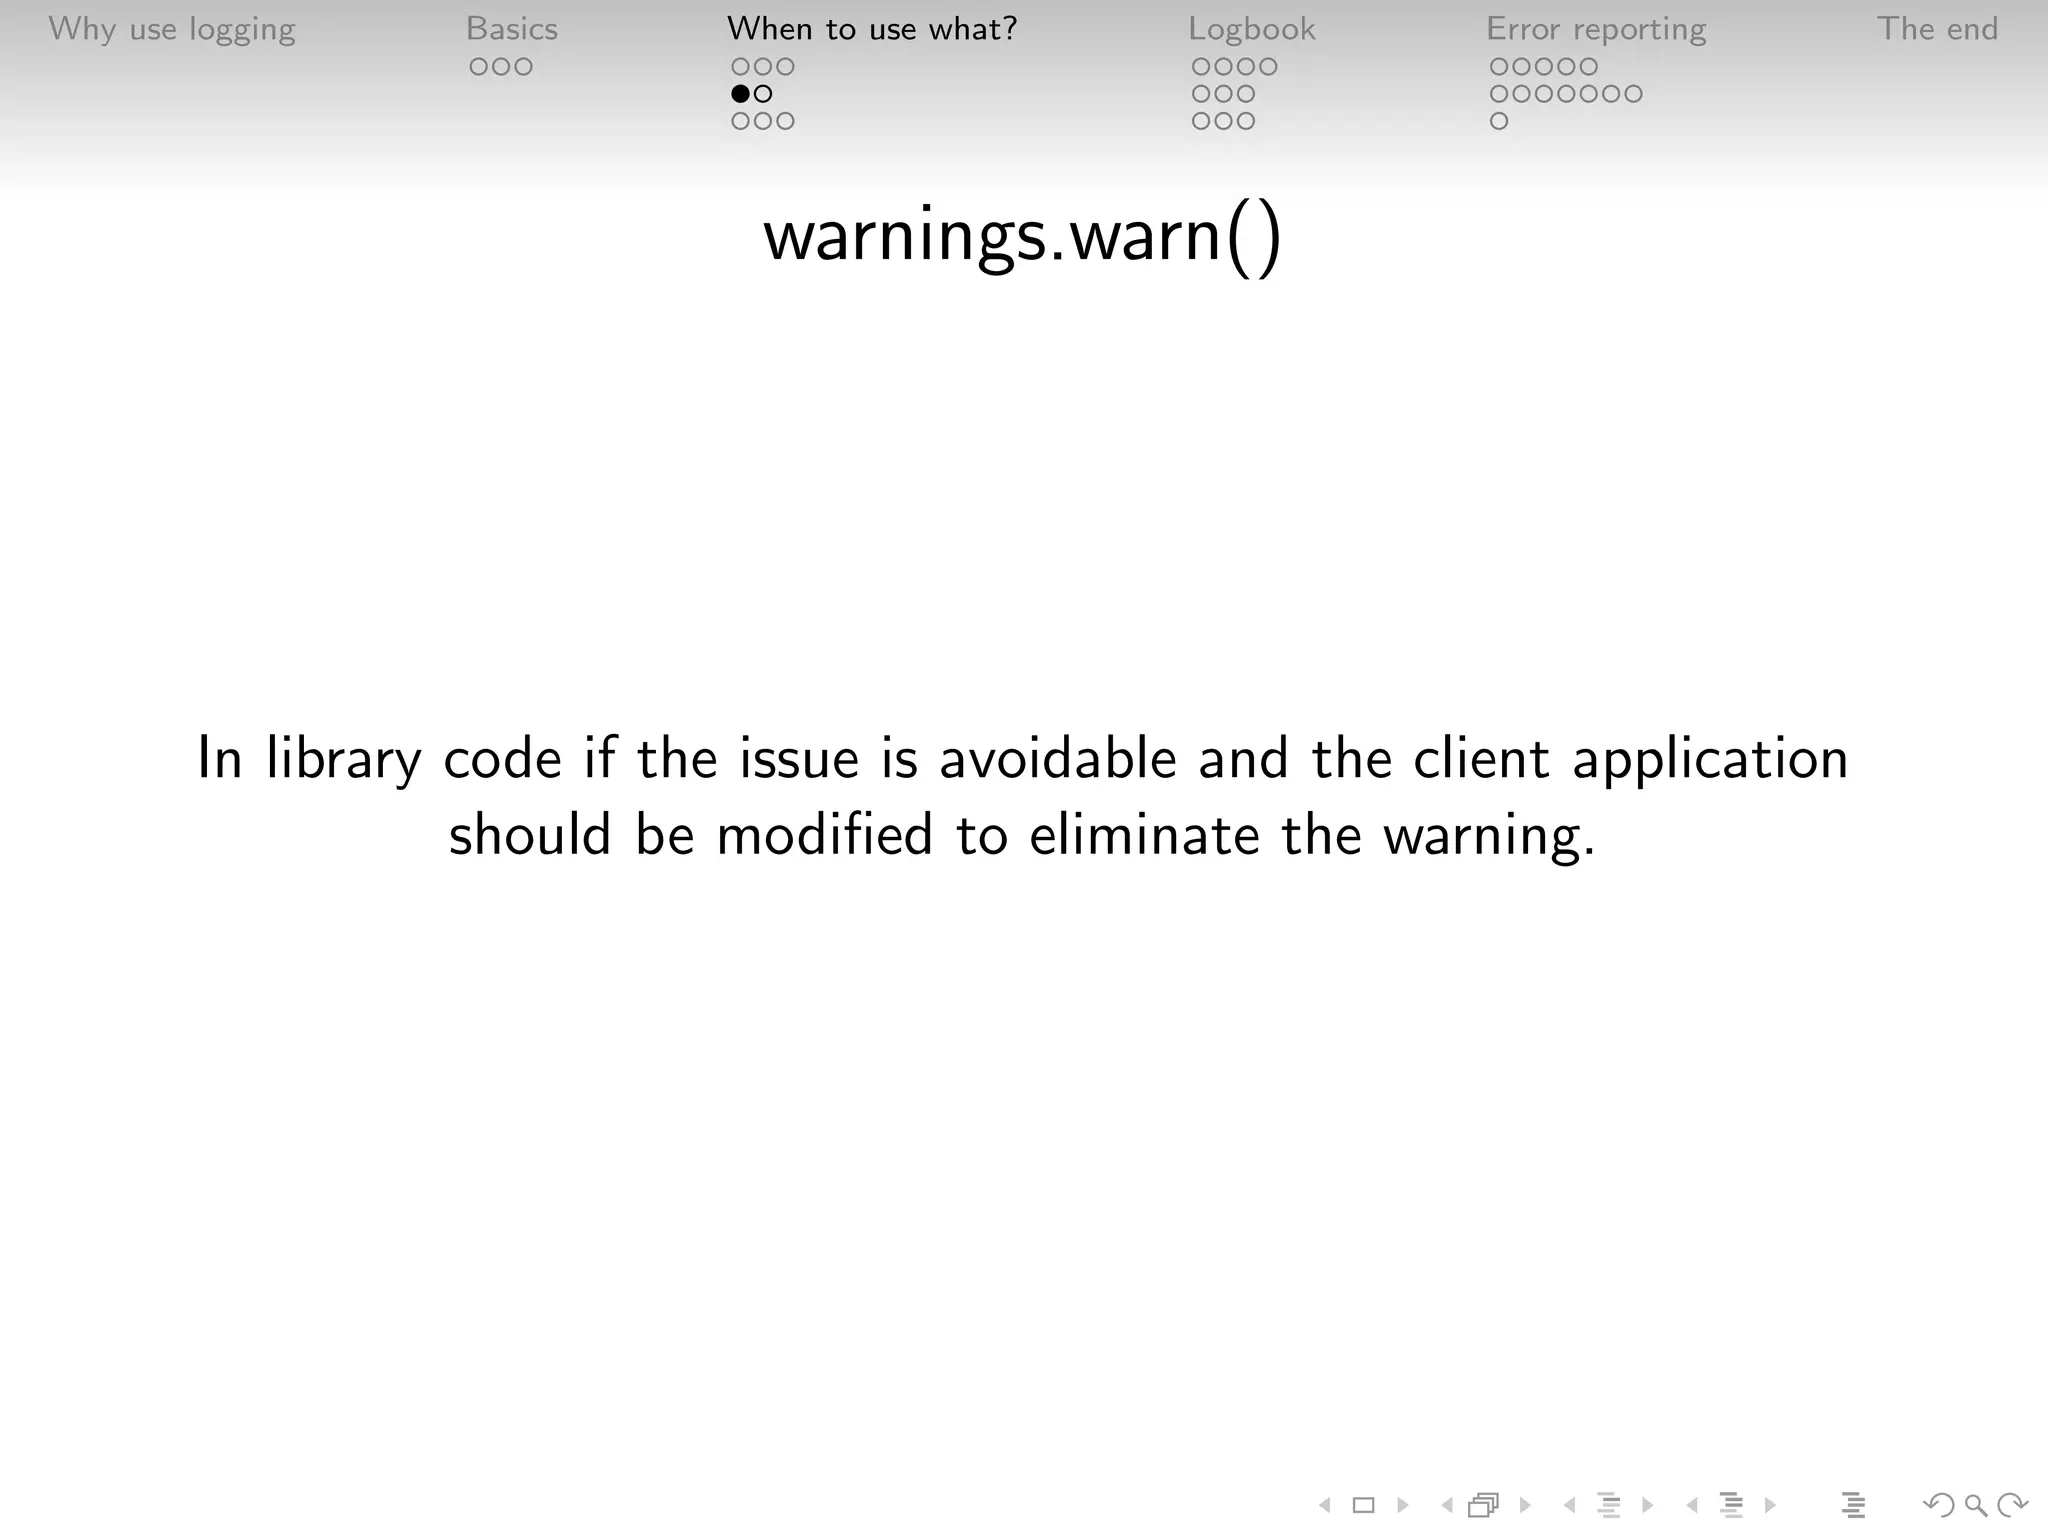Jump to next section with right arrow beside darker lines icon
Image resolution: width=2048 pixels, height=1536 pixels.
click(1770, 1505)
